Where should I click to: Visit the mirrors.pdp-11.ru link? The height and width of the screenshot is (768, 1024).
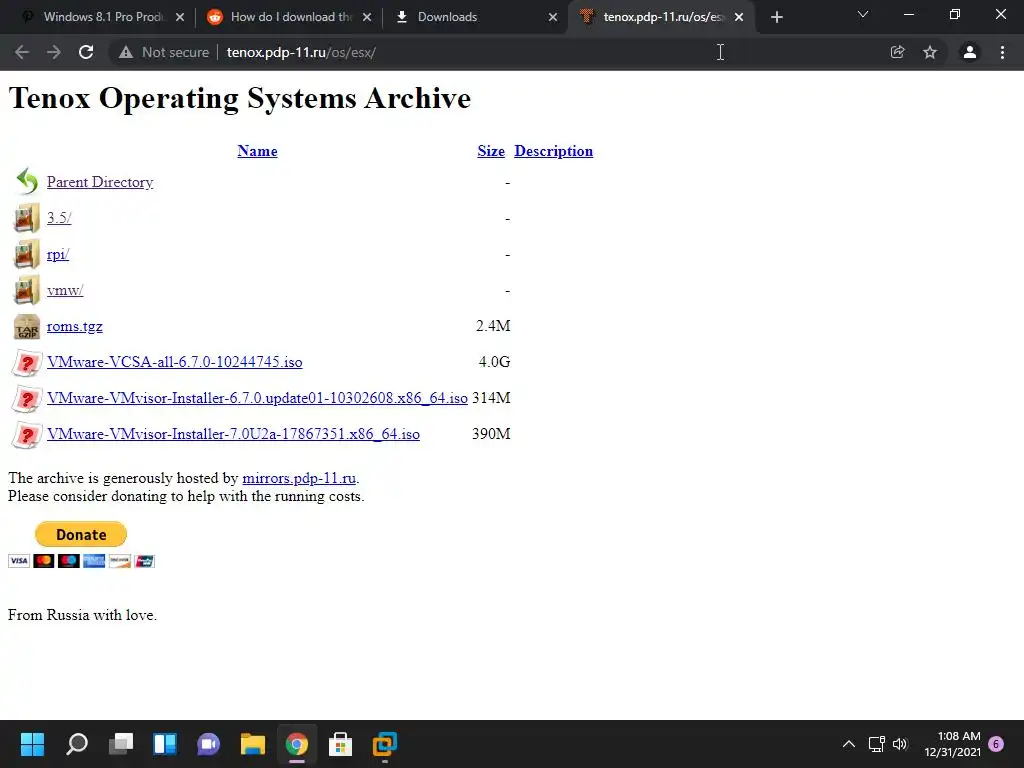click(299, 478)
